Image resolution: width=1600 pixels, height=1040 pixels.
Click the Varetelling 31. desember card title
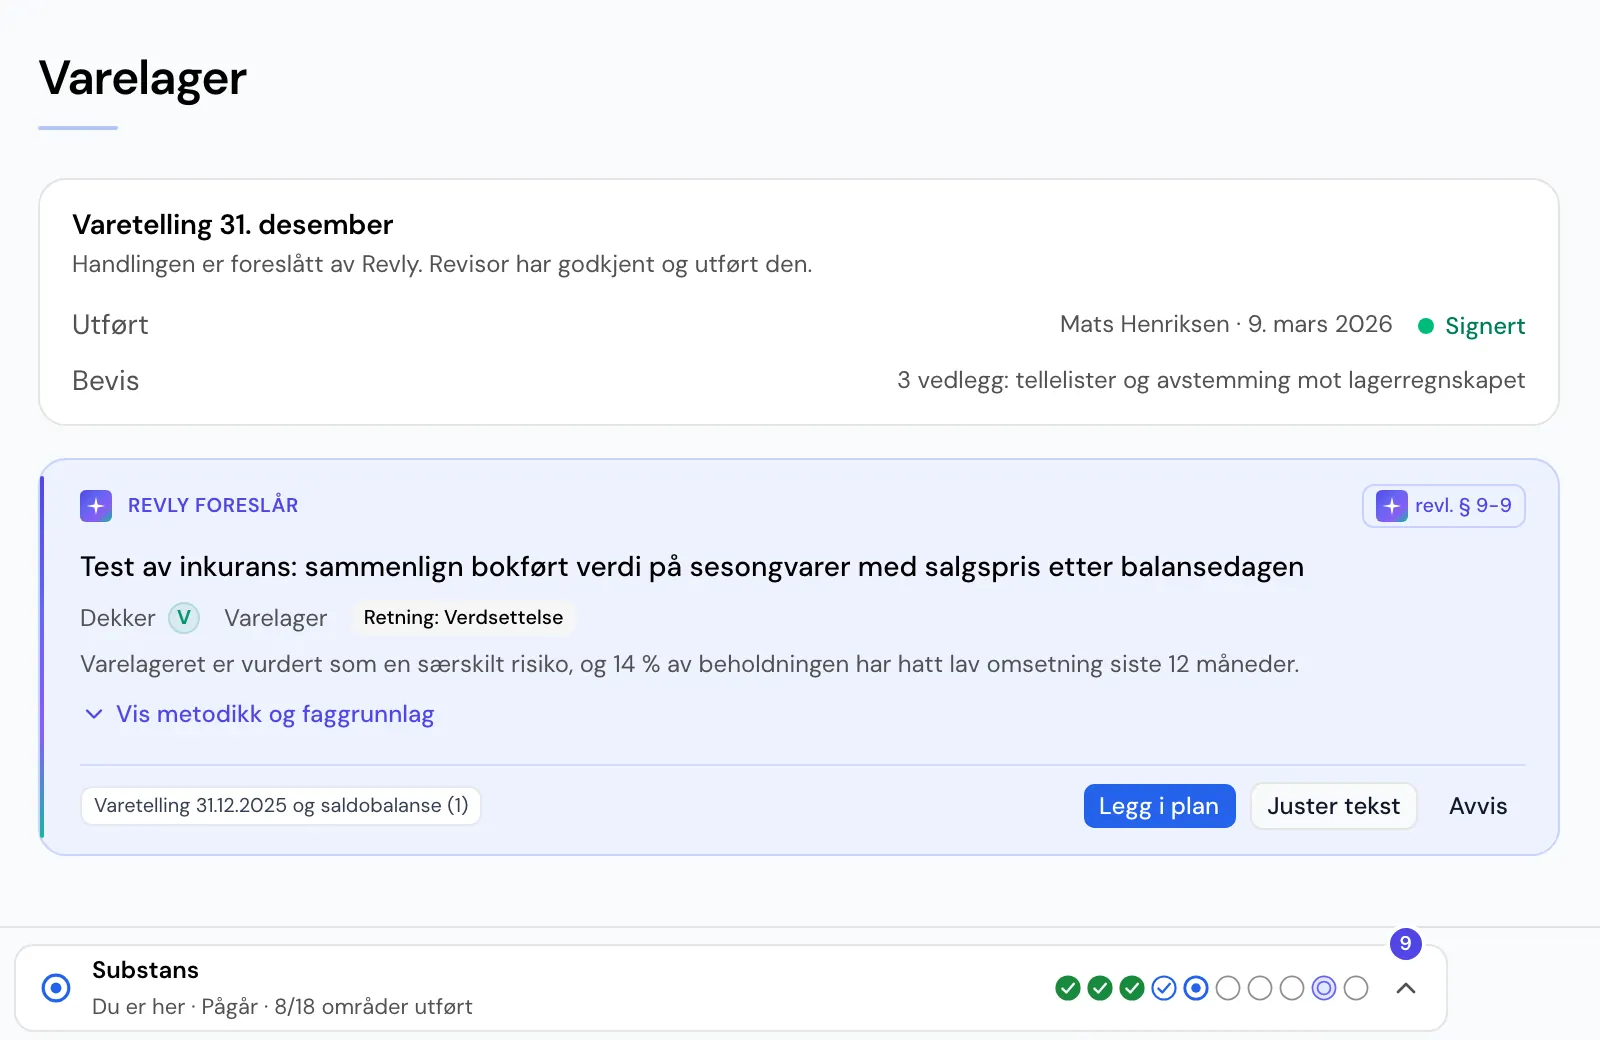232,225
